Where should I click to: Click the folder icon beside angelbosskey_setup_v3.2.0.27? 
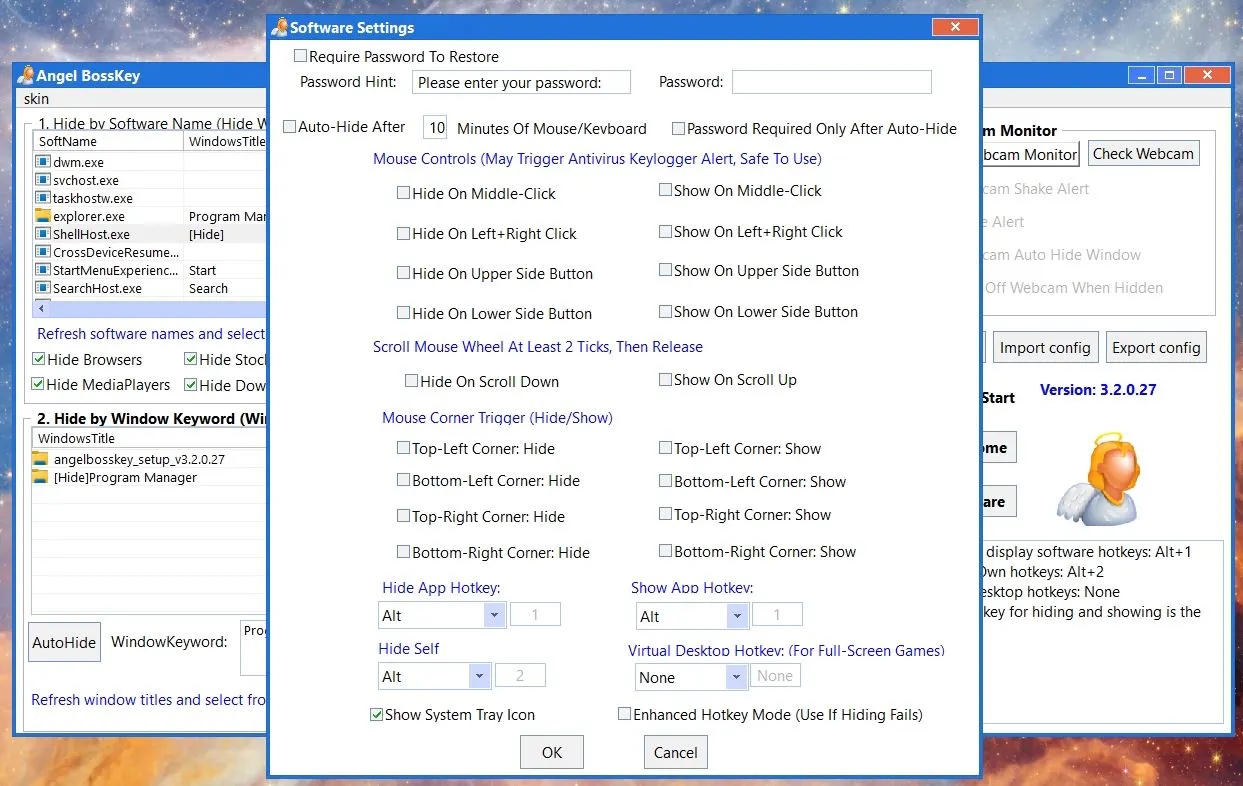point(40,459)
